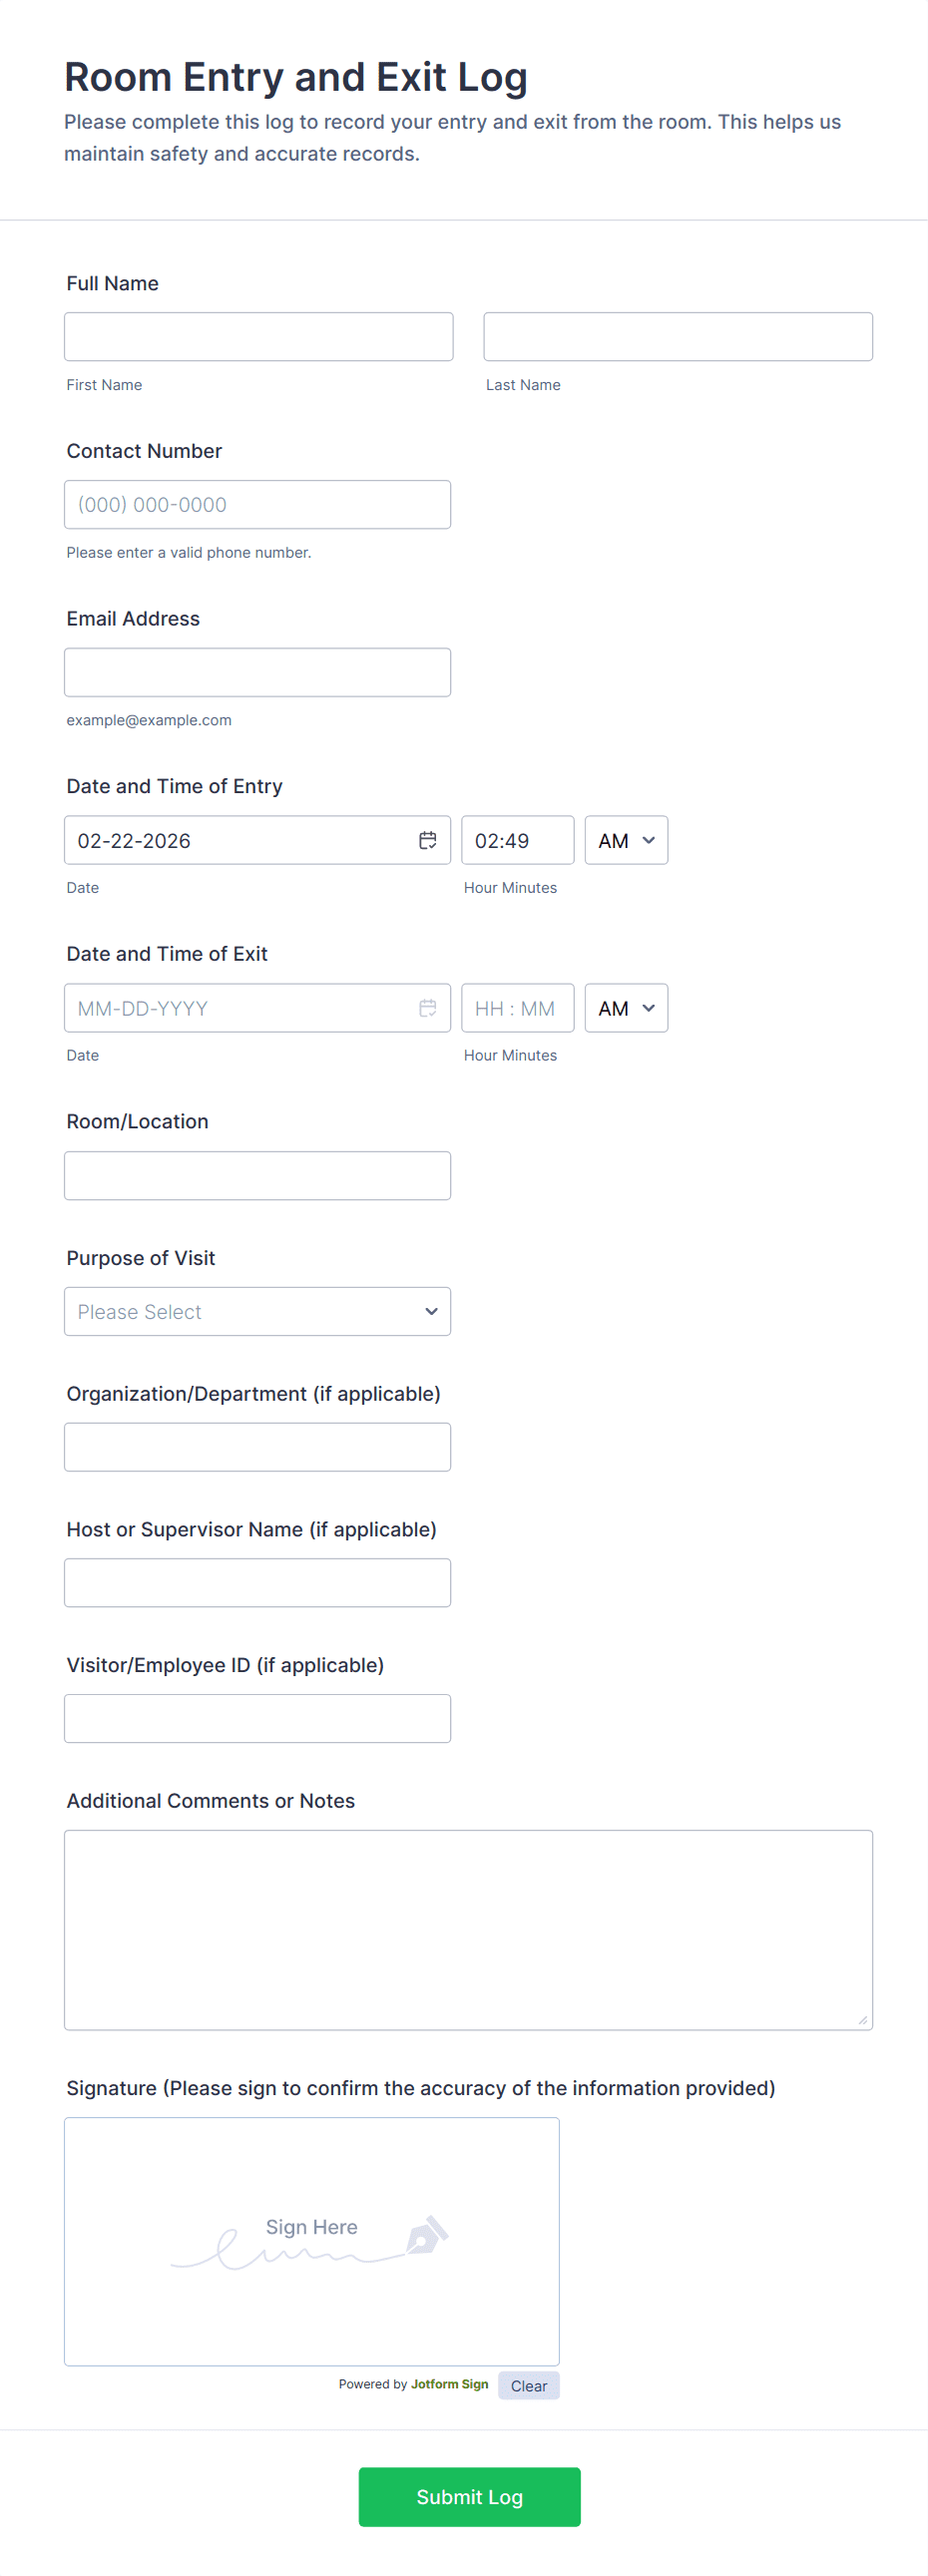Viewport: 928px width, 2576px height.
Task: Click the entry time field showing 02:49
Action: coord(517,840)
